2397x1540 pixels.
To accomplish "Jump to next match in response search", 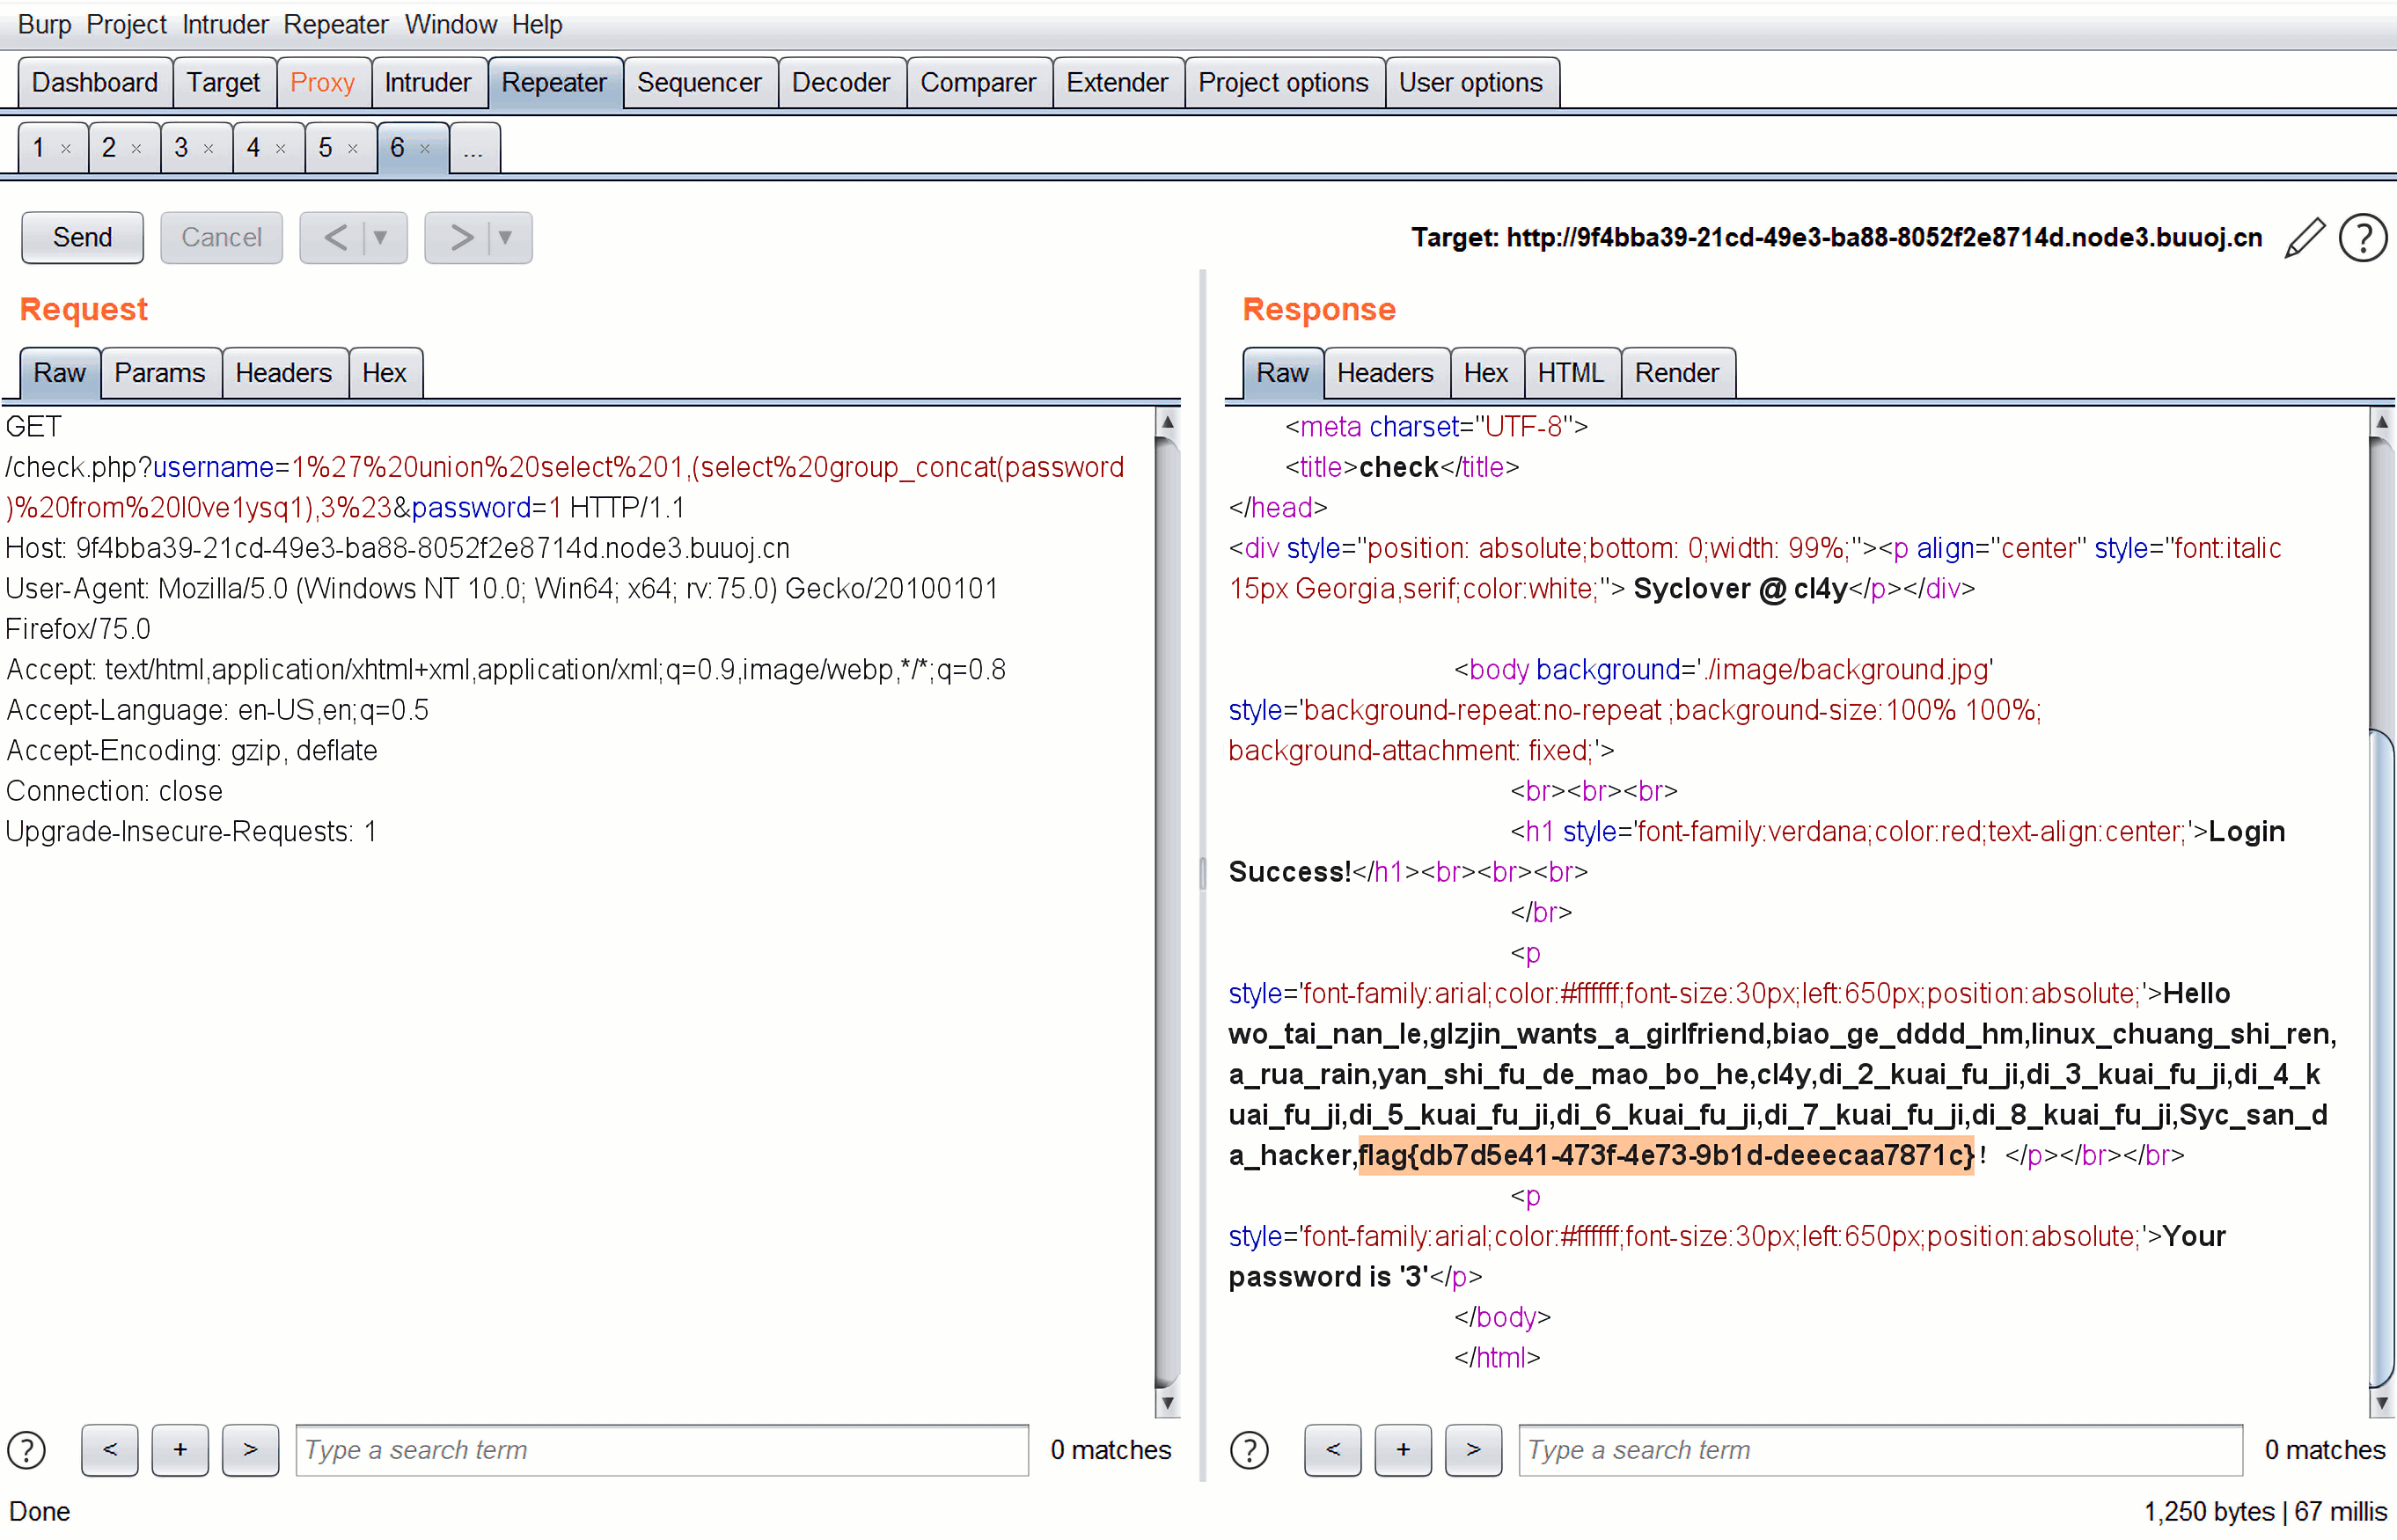I will click(1473, 1450).
